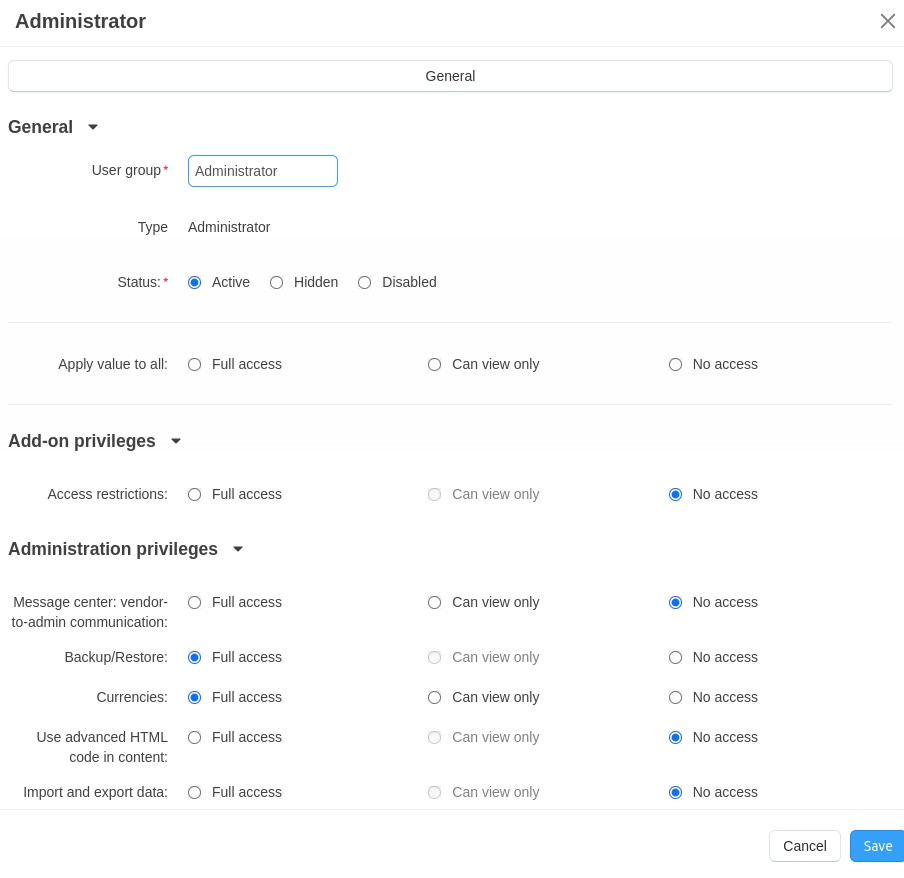Grant Full access for Import and export data

pyautogui.click(x=194, y=793)
